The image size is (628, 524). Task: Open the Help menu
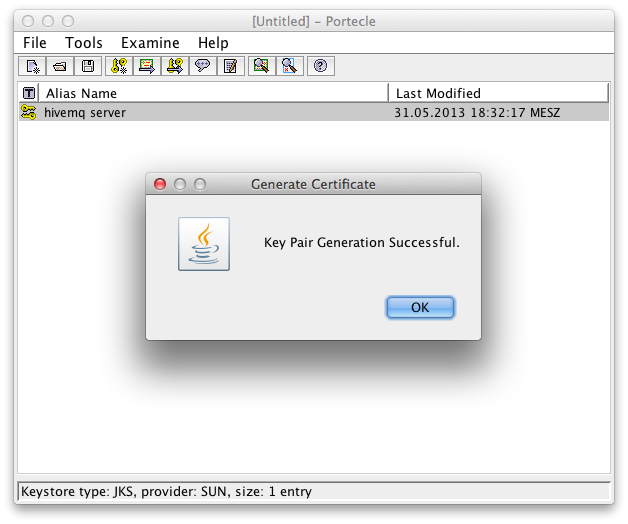[x=213, y=43]
